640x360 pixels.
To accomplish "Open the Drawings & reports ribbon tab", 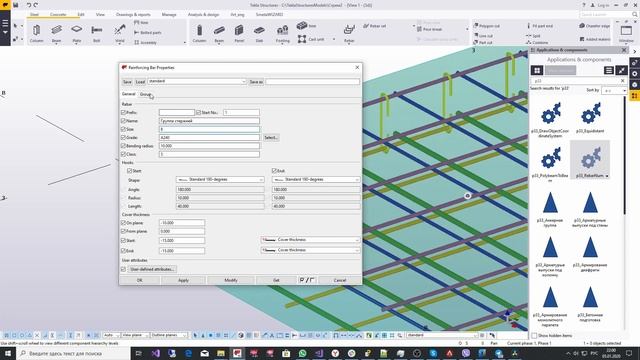I will [x=133, y=14].
